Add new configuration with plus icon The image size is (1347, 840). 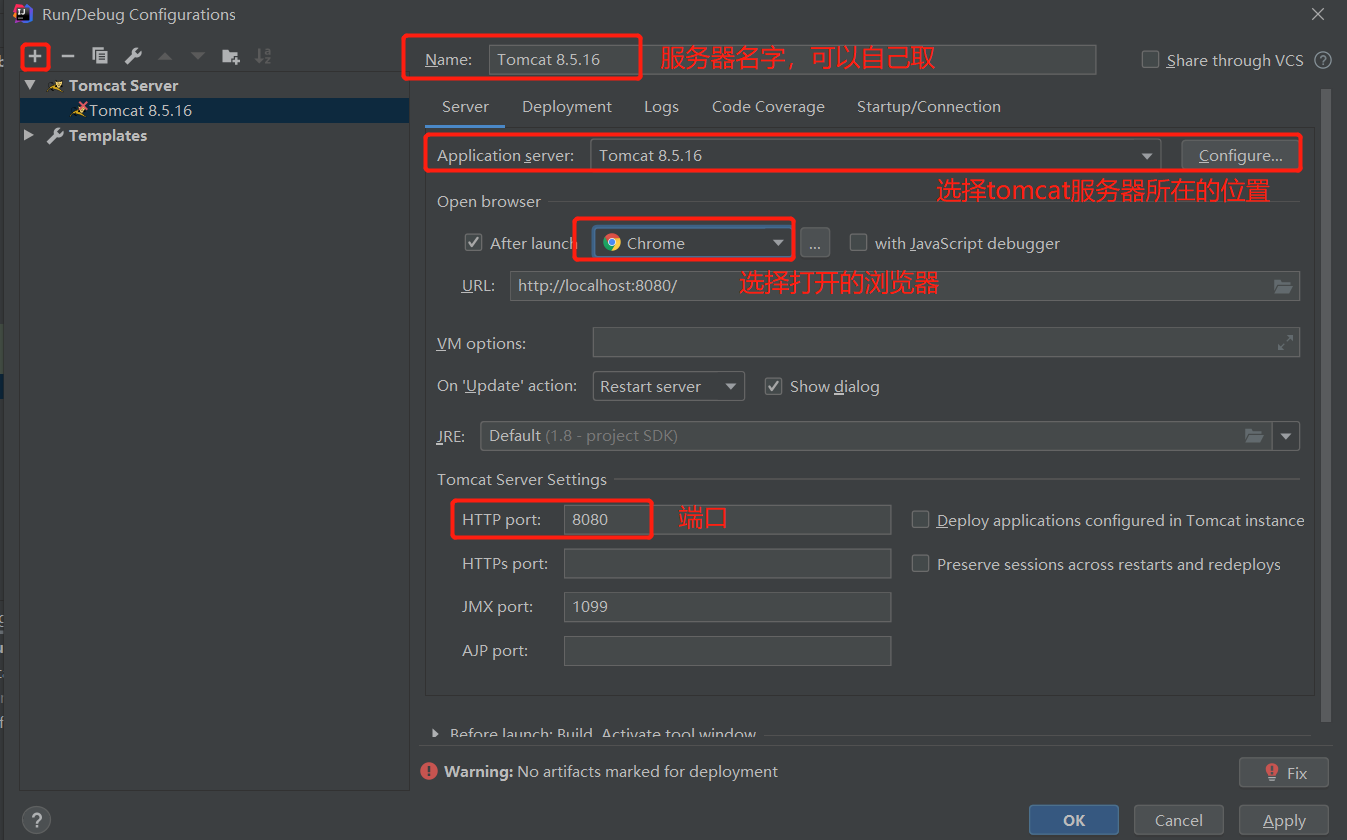tap(35, 56)
